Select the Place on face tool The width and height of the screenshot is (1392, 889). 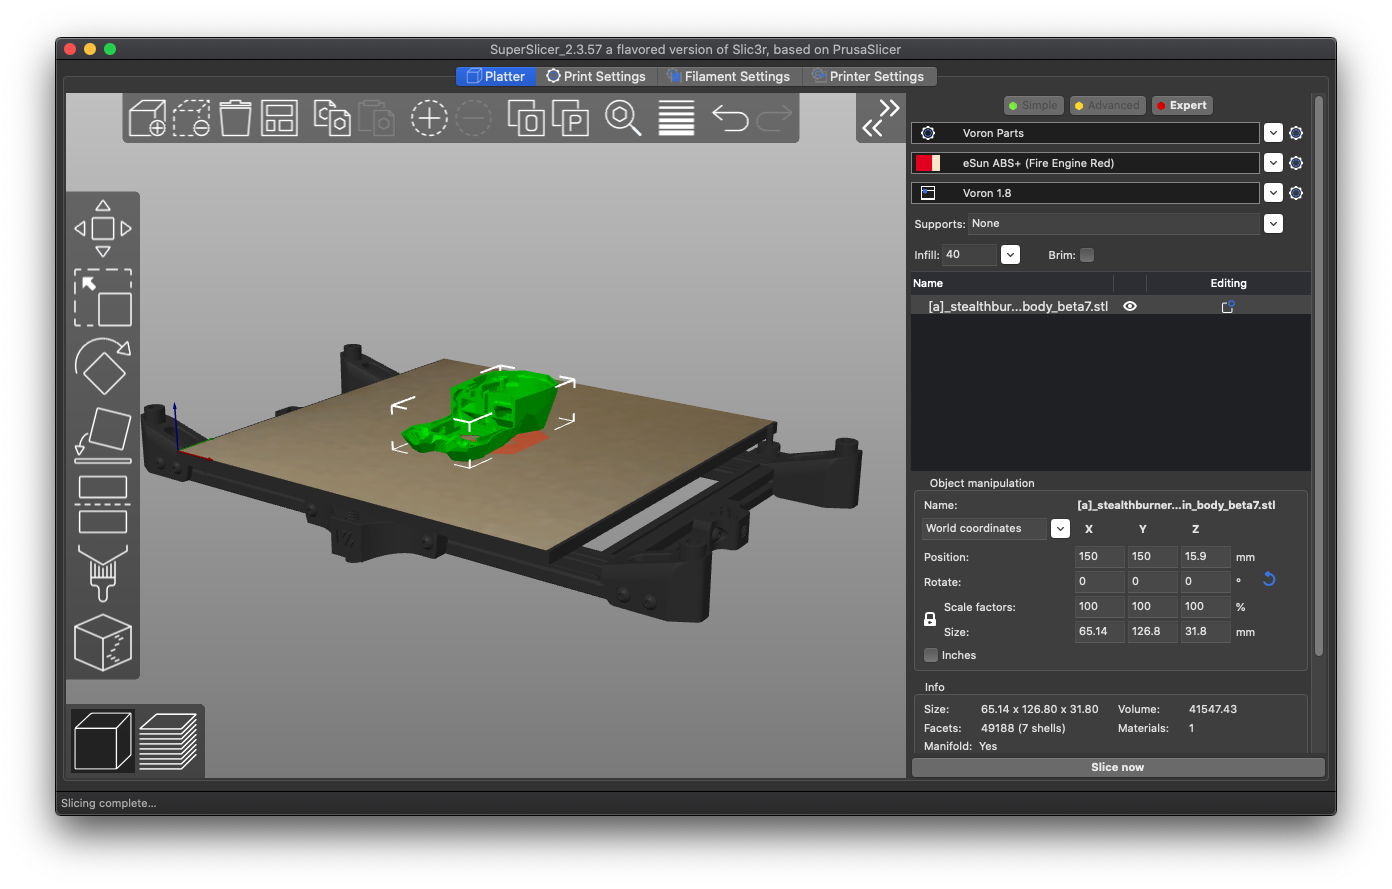pyautogui.click(x=103, y=435)
